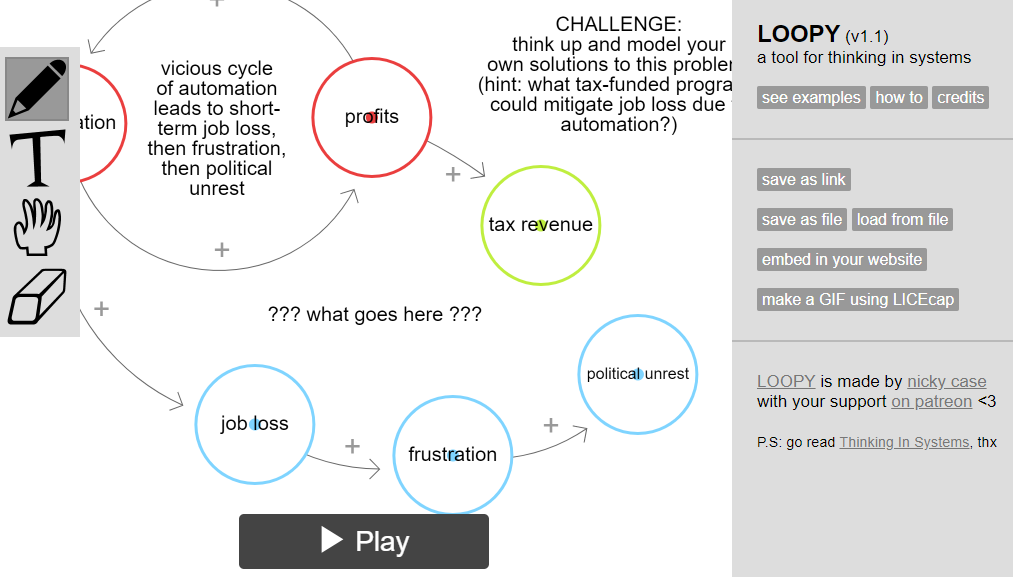The image size is (1013, 577).
Task: Select the hand drag tool
Action: [38, 227]
